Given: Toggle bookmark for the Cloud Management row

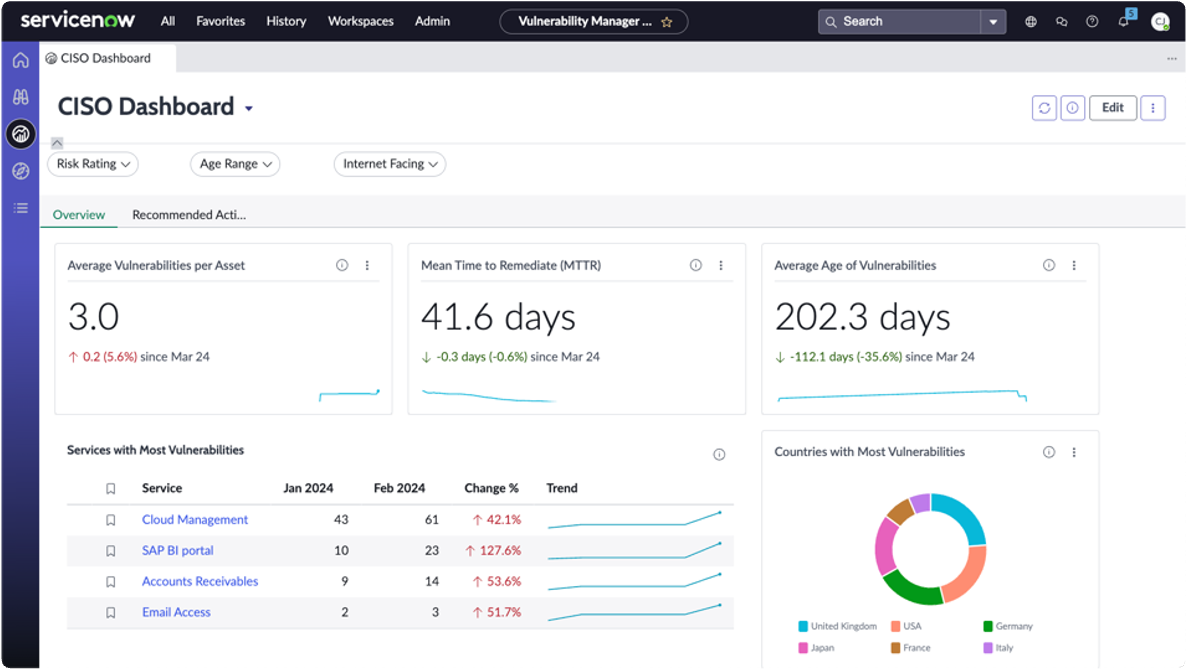Looking at the screenshot, I should pyautogui.click(x=111, y=520).
